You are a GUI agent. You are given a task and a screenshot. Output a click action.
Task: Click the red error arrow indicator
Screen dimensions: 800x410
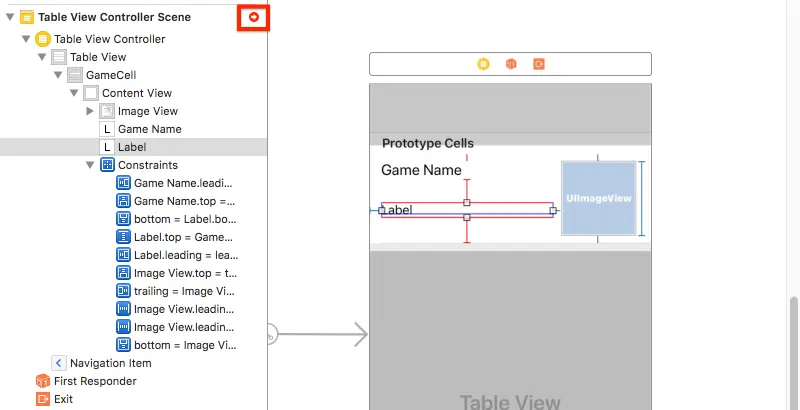tap(254, 17)
